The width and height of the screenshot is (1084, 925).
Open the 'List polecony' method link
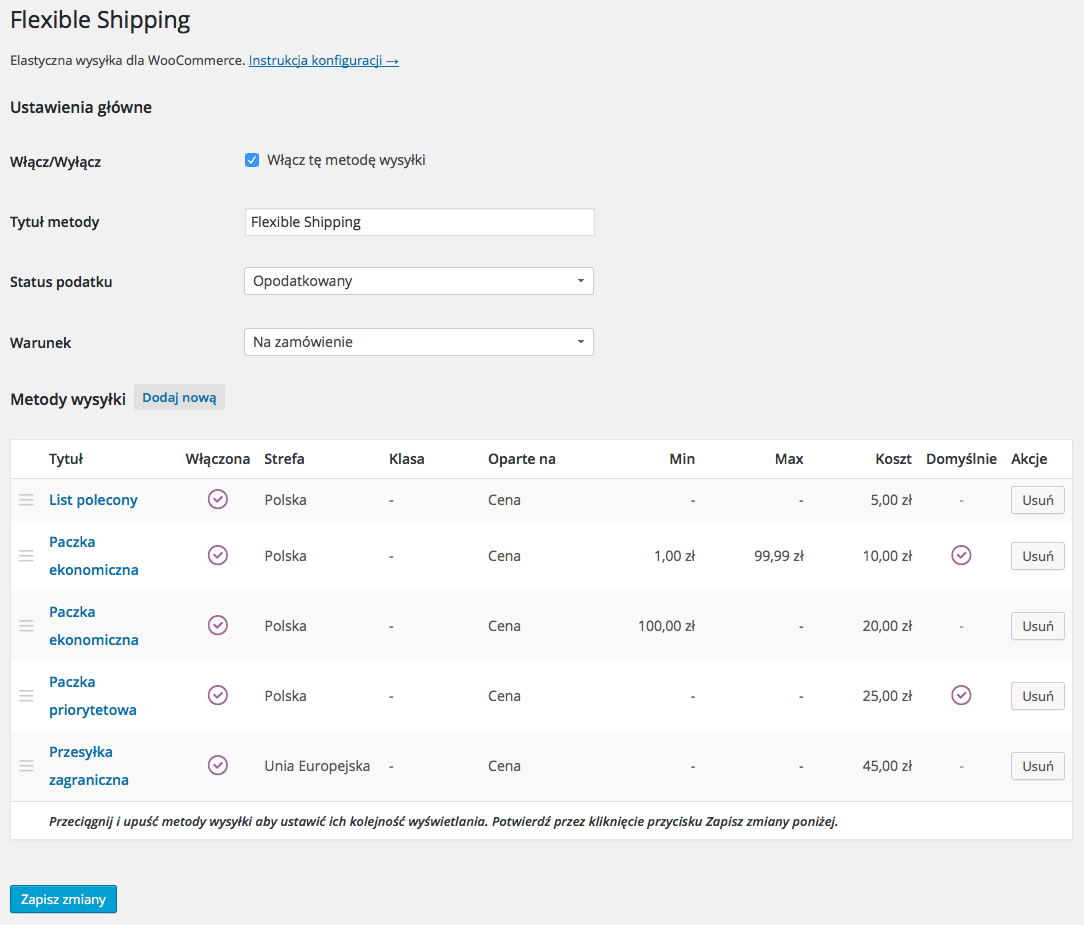point(93,500)
